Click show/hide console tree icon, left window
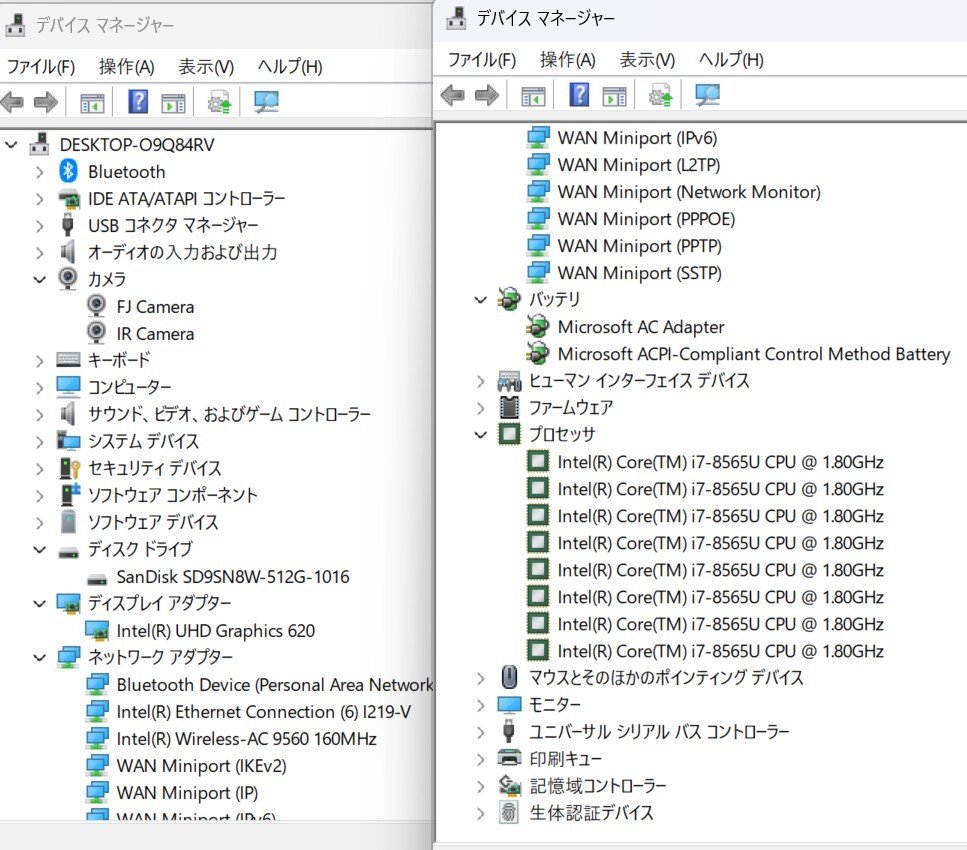967x850 pixels. click(x=93, y=103)
